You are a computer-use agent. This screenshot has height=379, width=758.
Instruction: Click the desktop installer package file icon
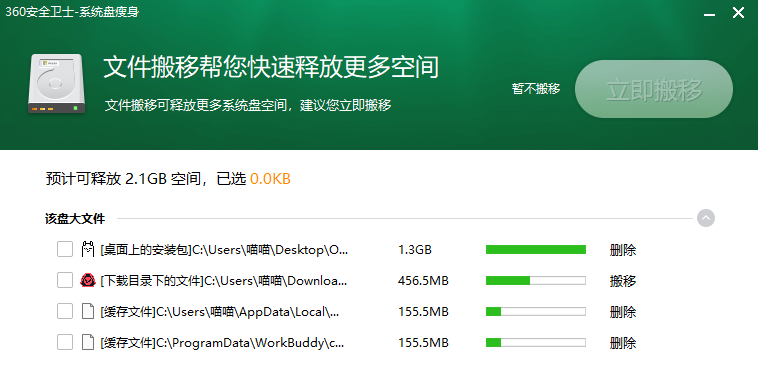point(87,249)
